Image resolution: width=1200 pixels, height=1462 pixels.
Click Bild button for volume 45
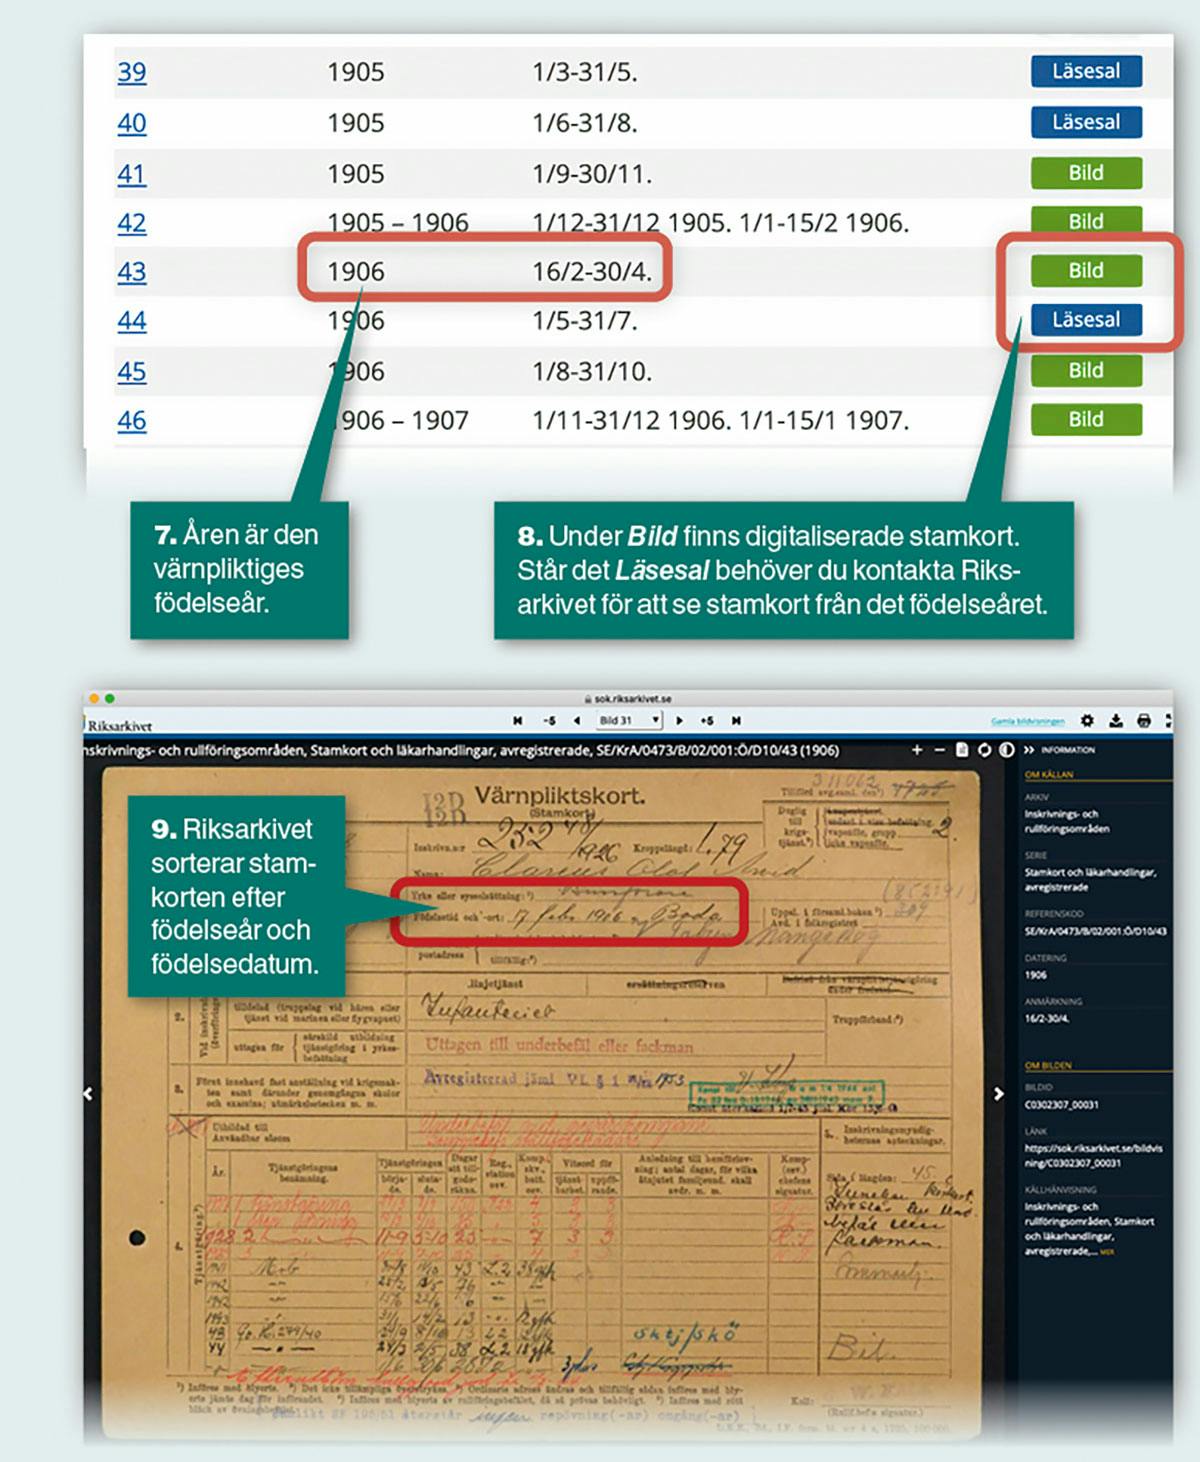point(1086,370)
